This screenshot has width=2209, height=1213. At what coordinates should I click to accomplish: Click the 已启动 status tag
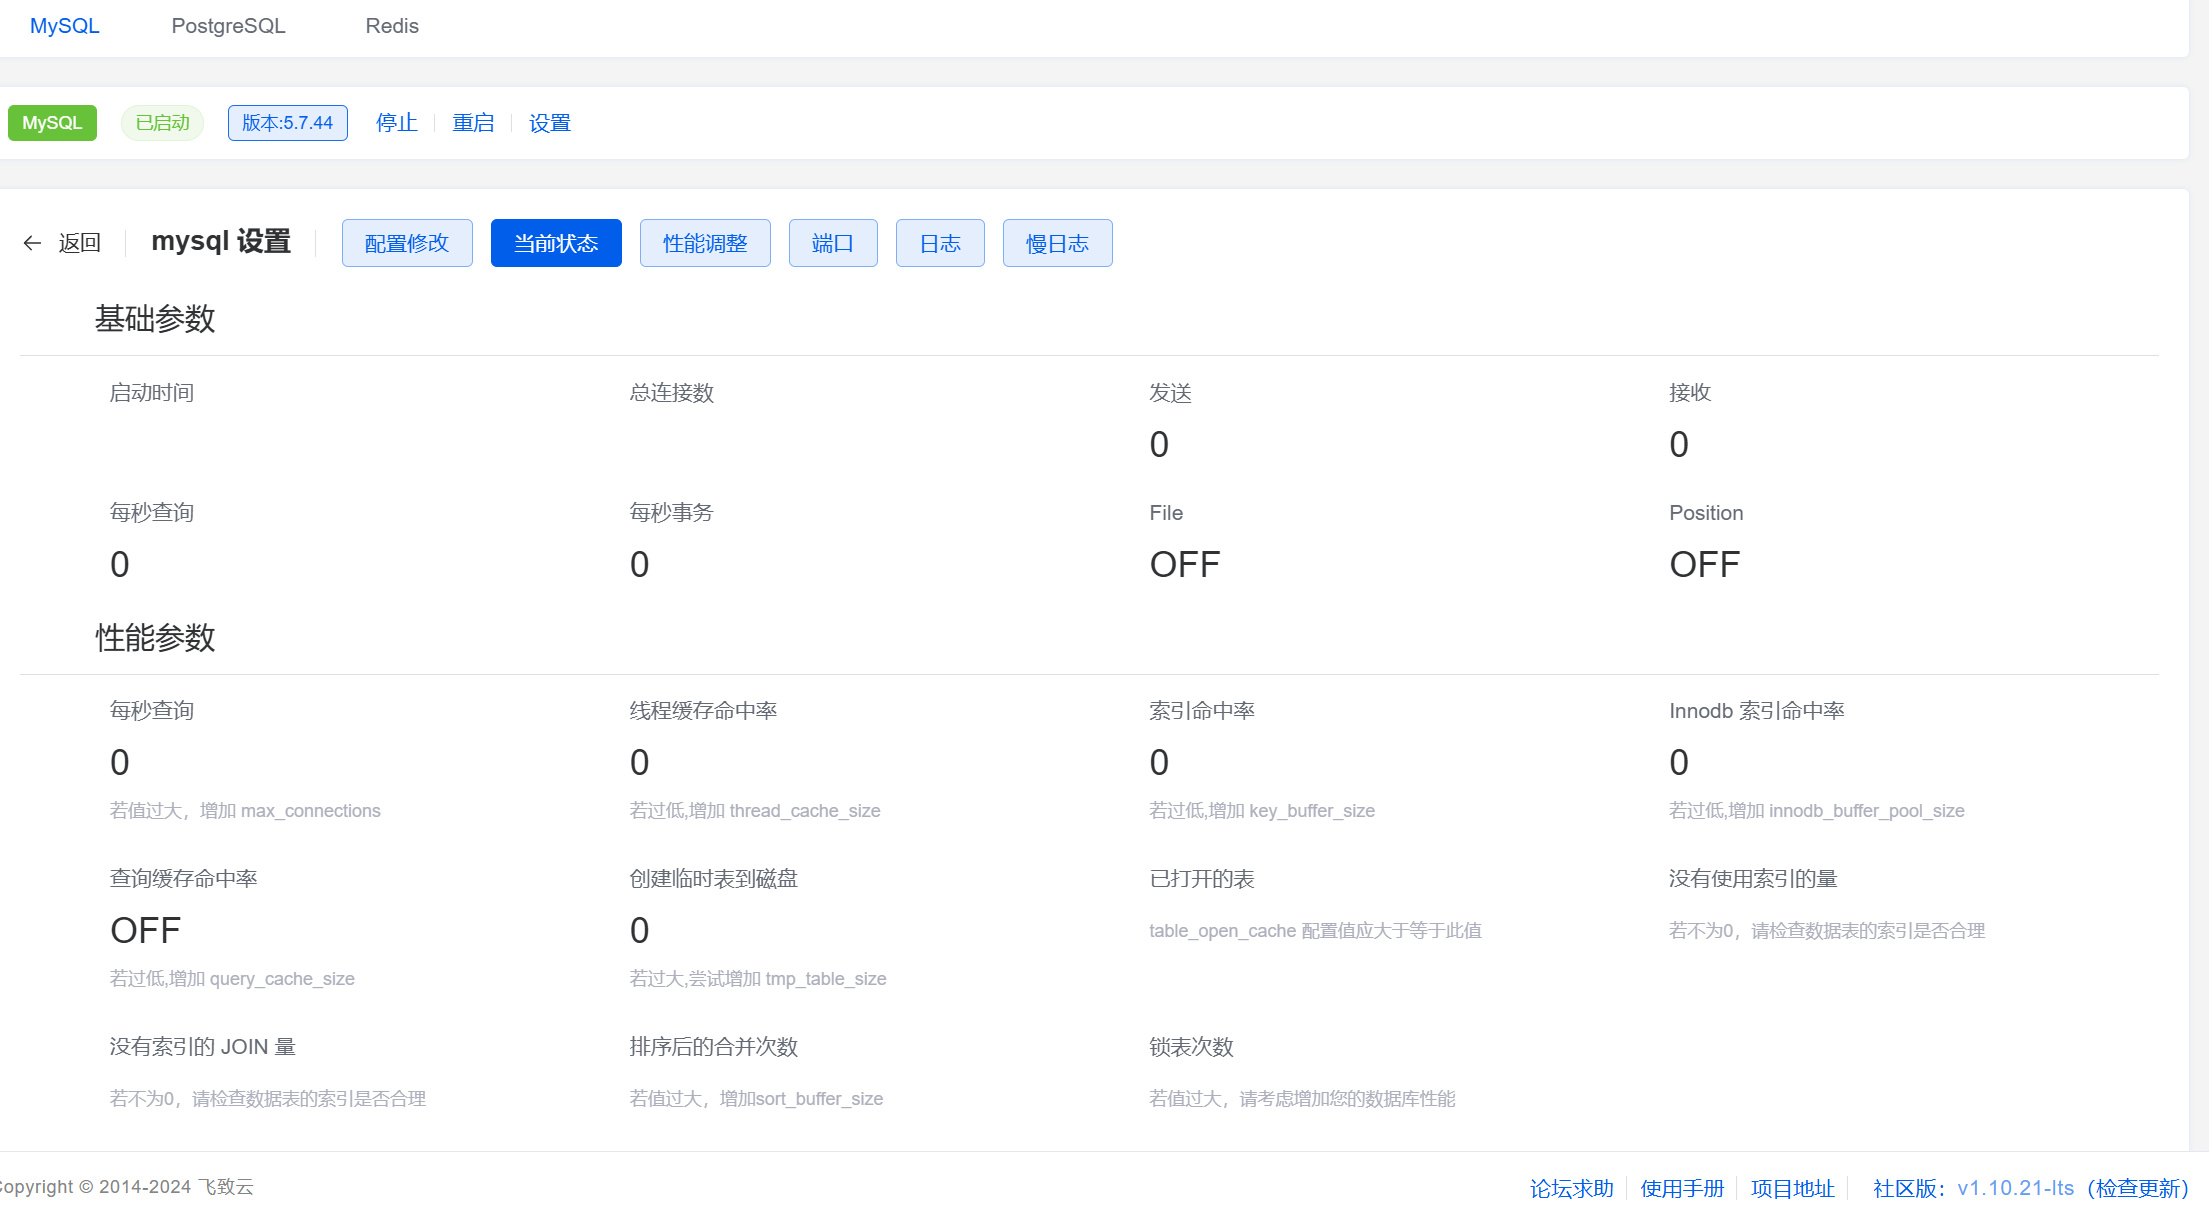[162, 123]
